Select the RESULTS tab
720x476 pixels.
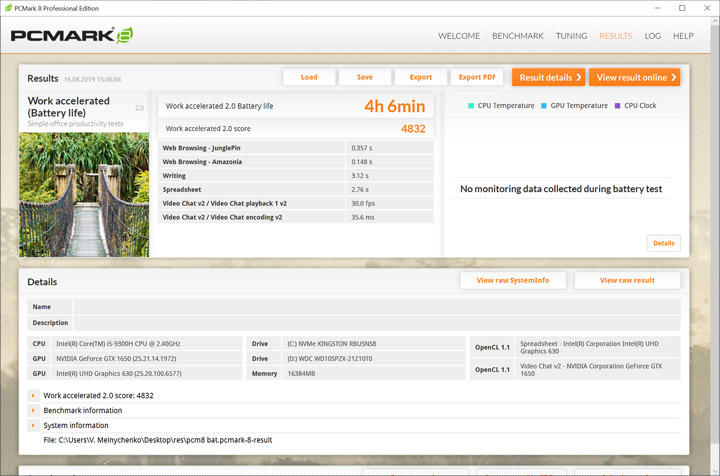(x=615, y=36)
